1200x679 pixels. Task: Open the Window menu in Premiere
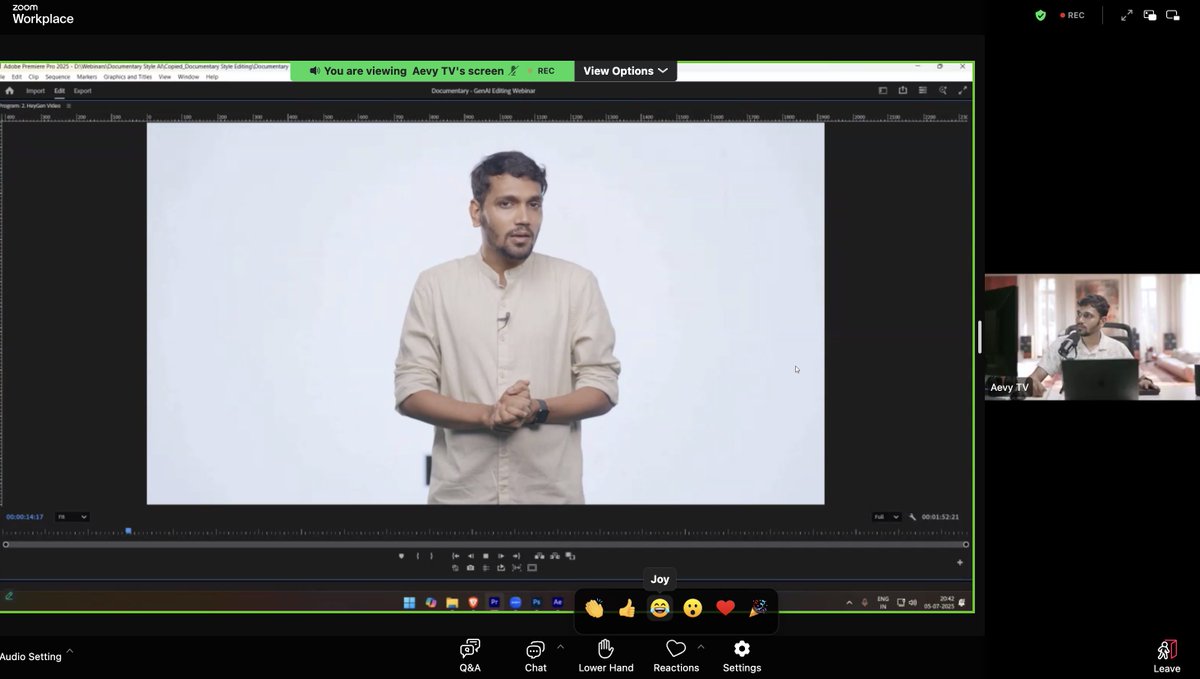click(x=188, y=77)
